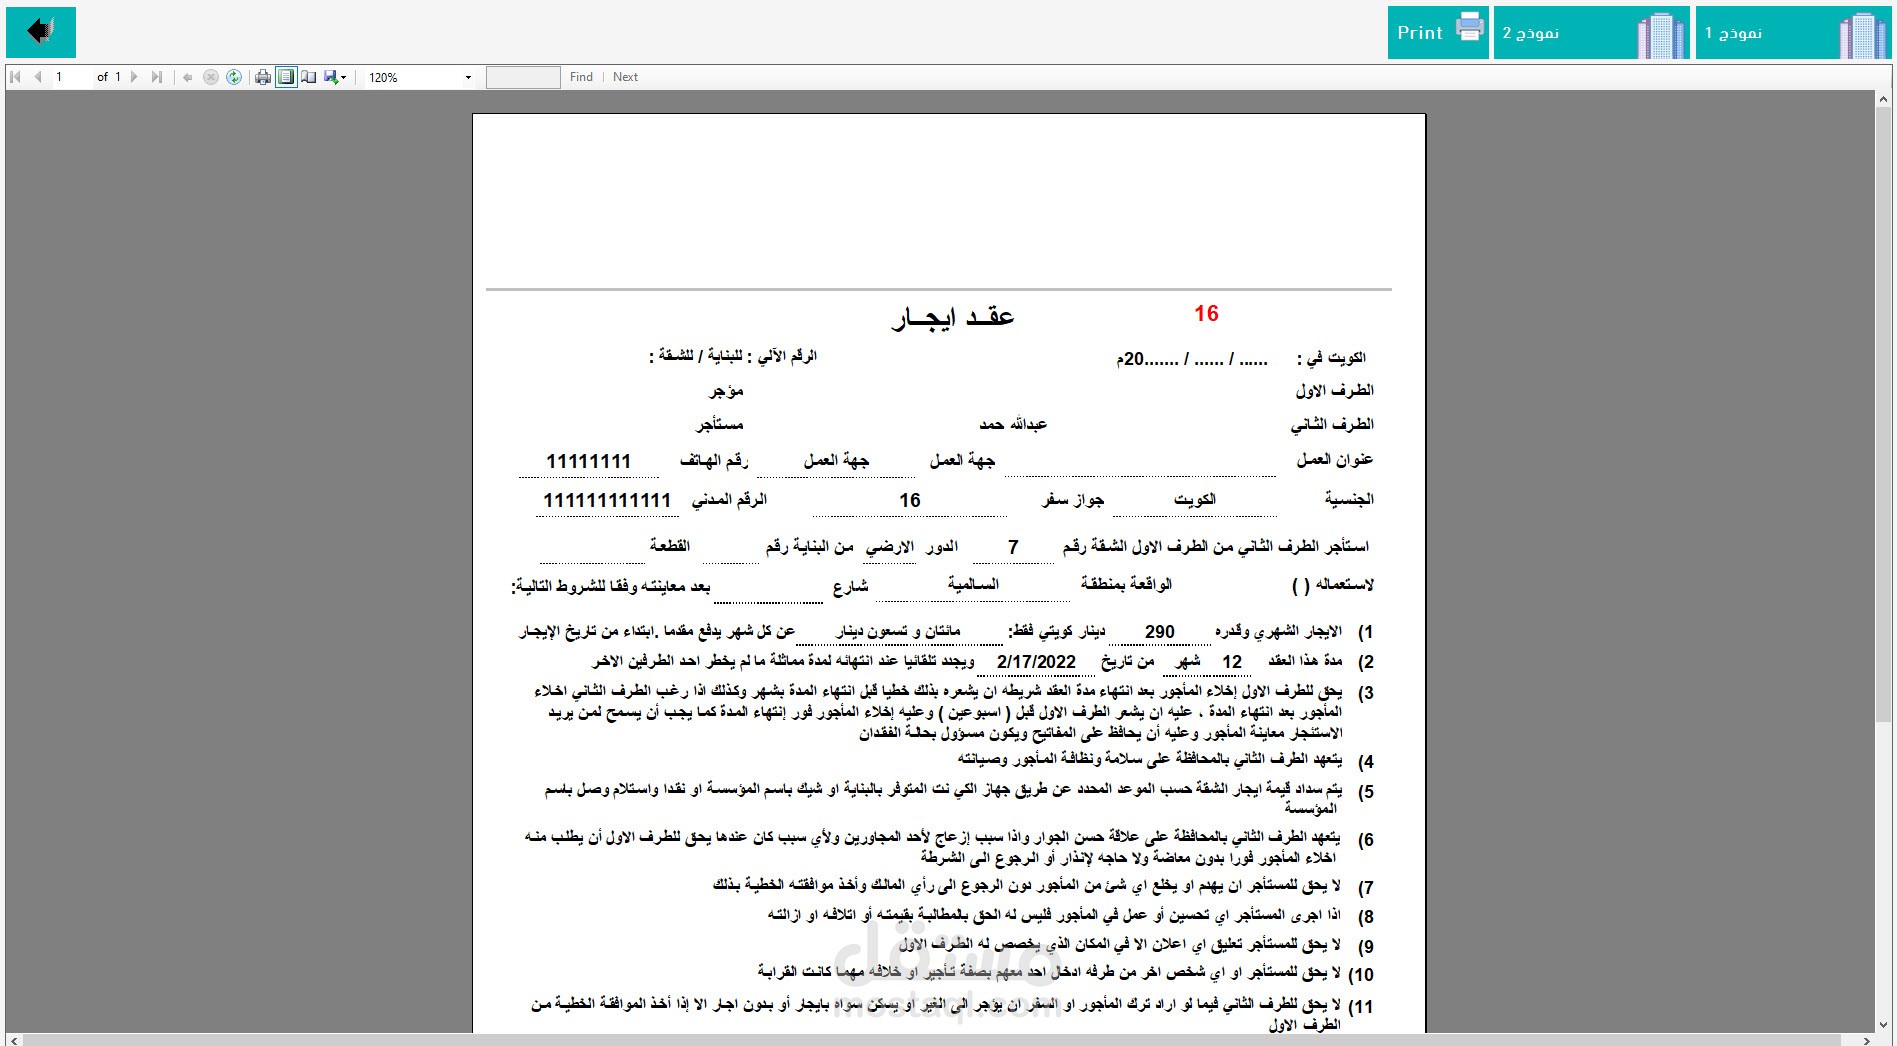The image size is (1897, 1046).
Task: Click the red contract number 16
Action: pyautogui.click(x=1206, y=314)
